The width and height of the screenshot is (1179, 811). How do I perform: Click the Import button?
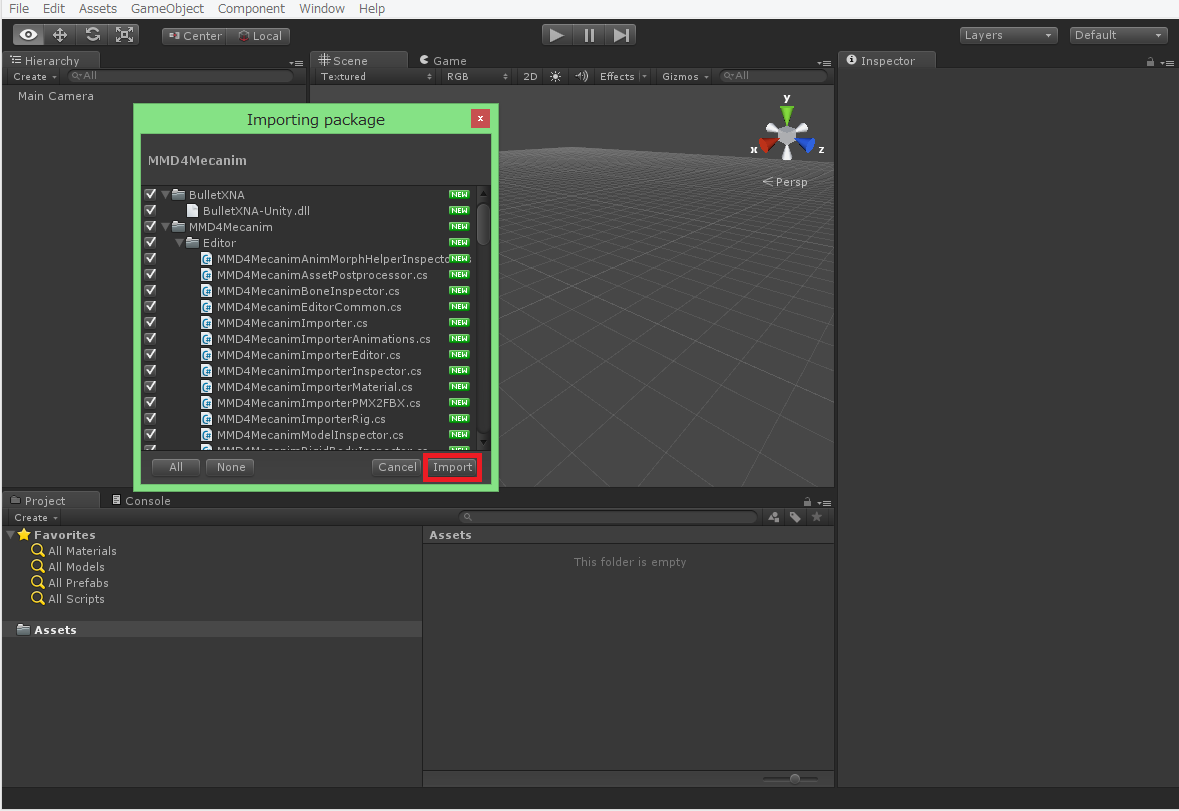(452, 467)
